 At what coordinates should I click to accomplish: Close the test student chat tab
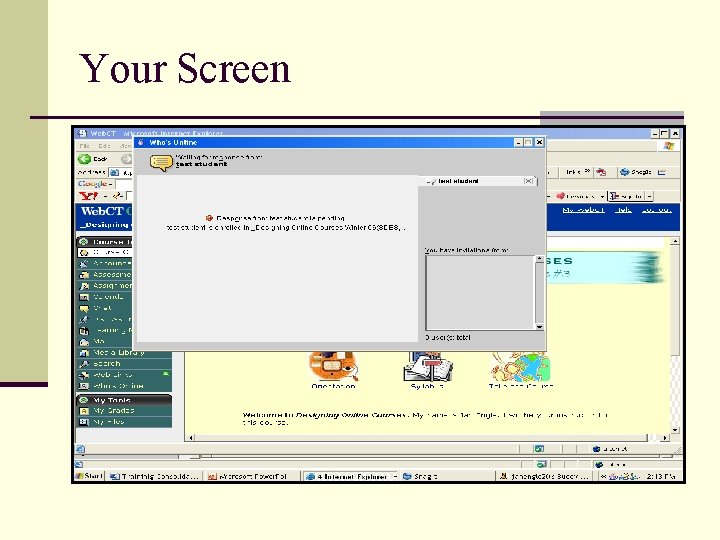(x=529, y=181)
